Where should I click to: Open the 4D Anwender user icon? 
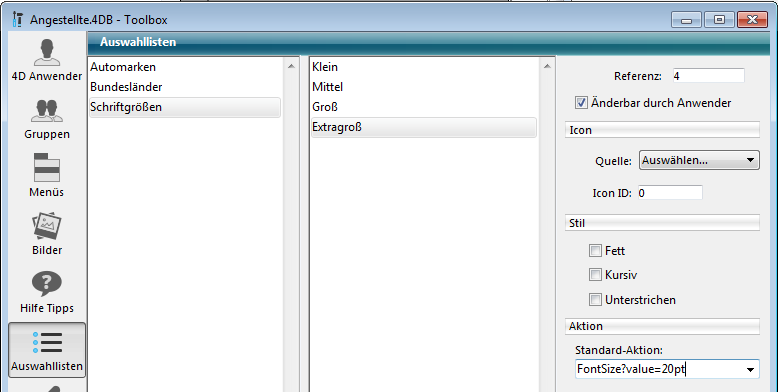[47, 53]
